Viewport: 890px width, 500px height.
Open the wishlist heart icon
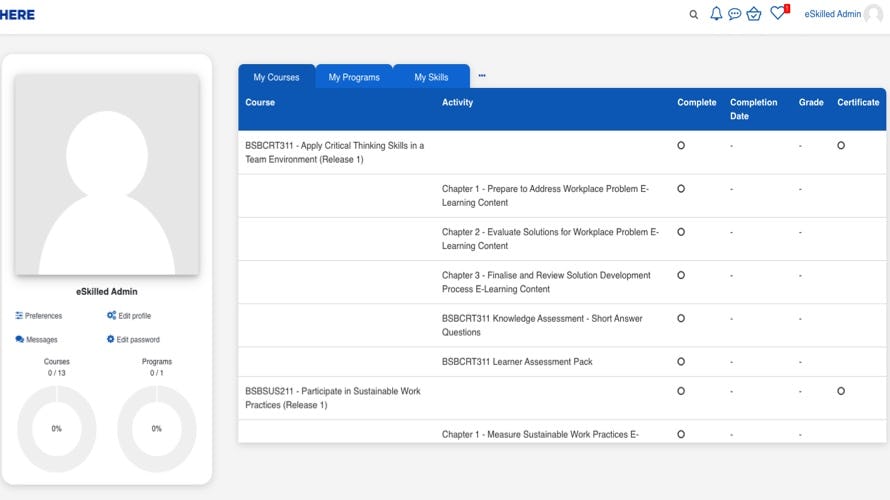click(778, 12)
